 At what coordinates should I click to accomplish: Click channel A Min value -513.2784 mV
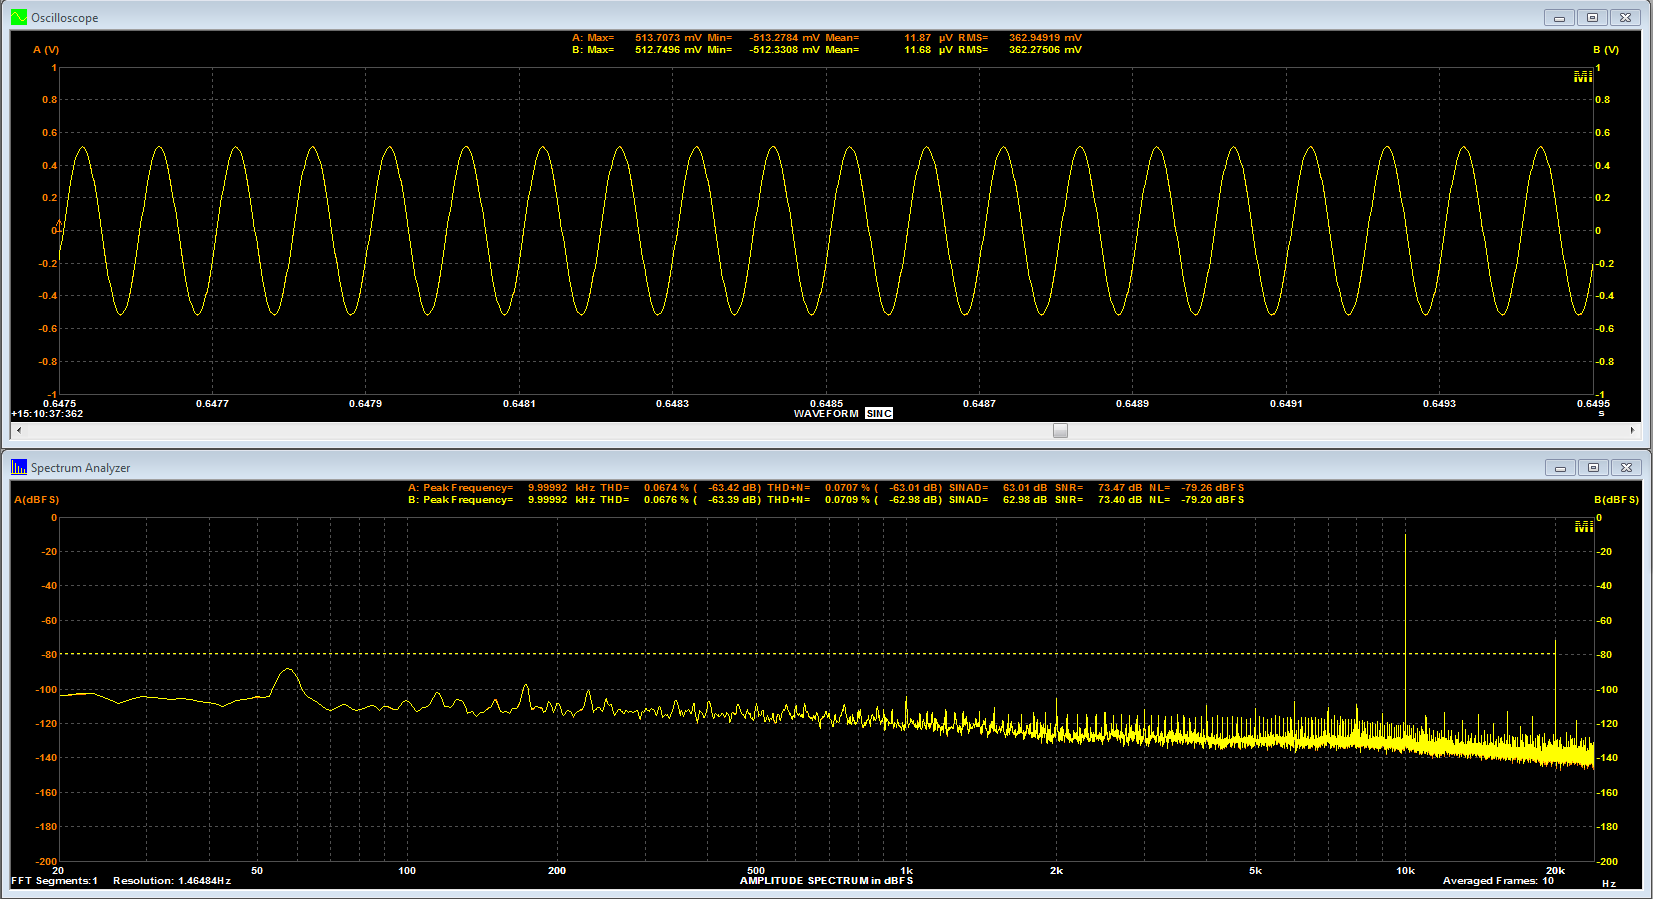pyautogui.click(x=785, y=38)
